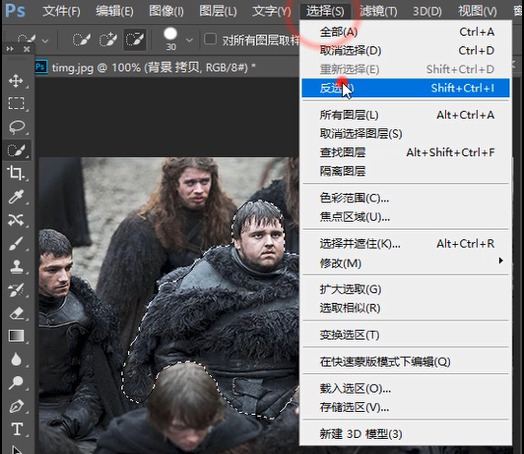
Task: Select the Brush tool
Action: (16, 243)
